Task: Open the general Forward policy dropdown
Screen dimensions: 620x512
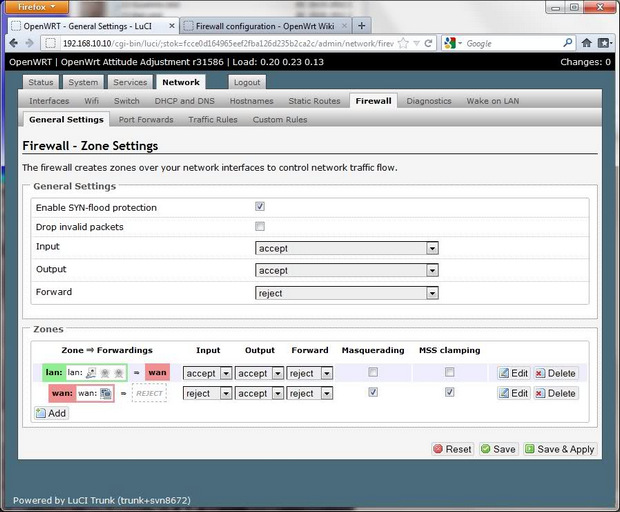Action: [347, 293]
